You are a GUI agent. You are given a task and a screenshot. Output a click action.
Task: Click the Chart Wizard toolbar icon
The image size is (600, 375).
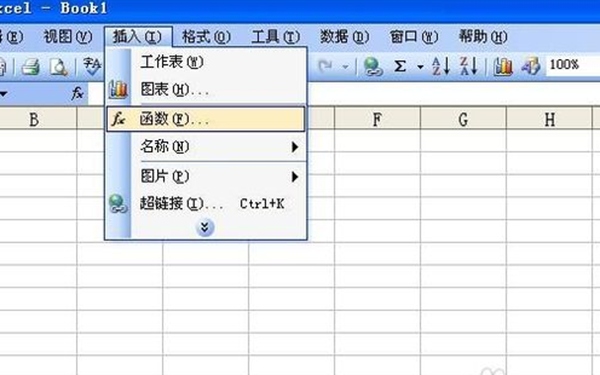click(503, 66)
